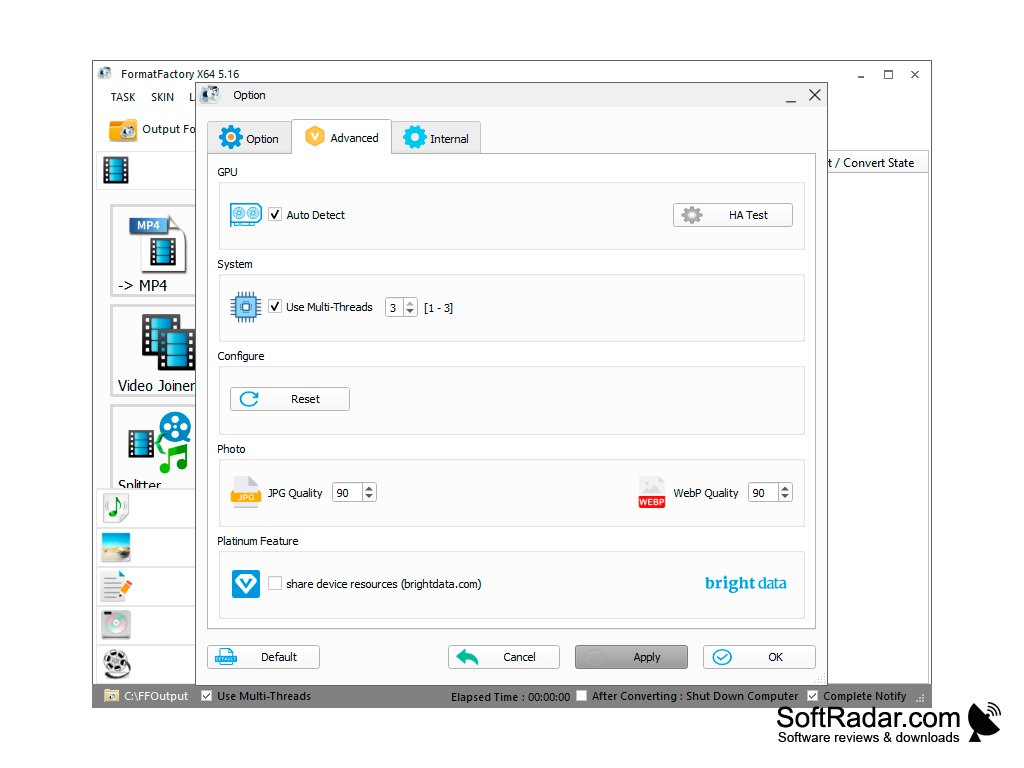Open the SKIN menu
Viewport: 1024px width, 768px height.
point(163,97)
